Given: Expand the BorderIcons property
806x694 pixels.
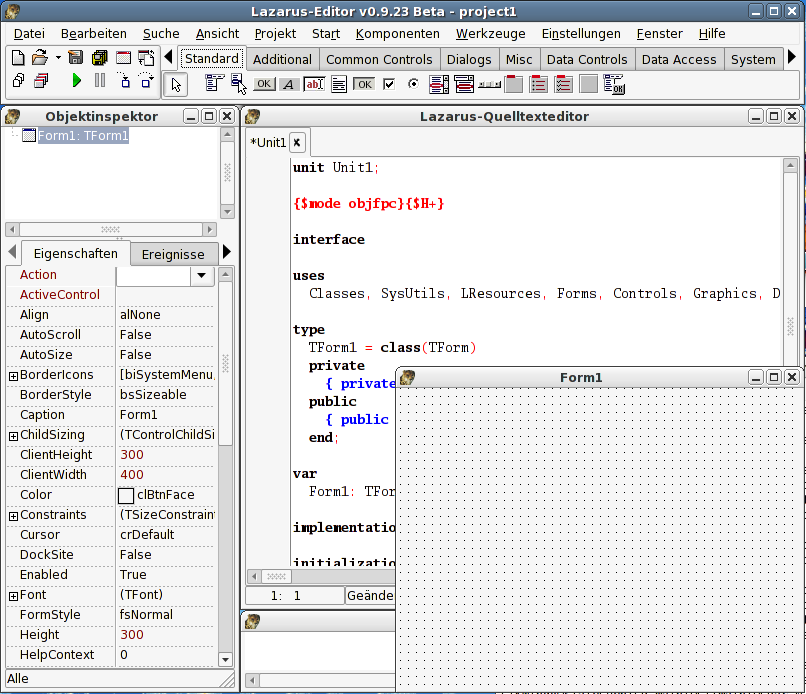Looking at the screenshot, I should coord(14,376).
